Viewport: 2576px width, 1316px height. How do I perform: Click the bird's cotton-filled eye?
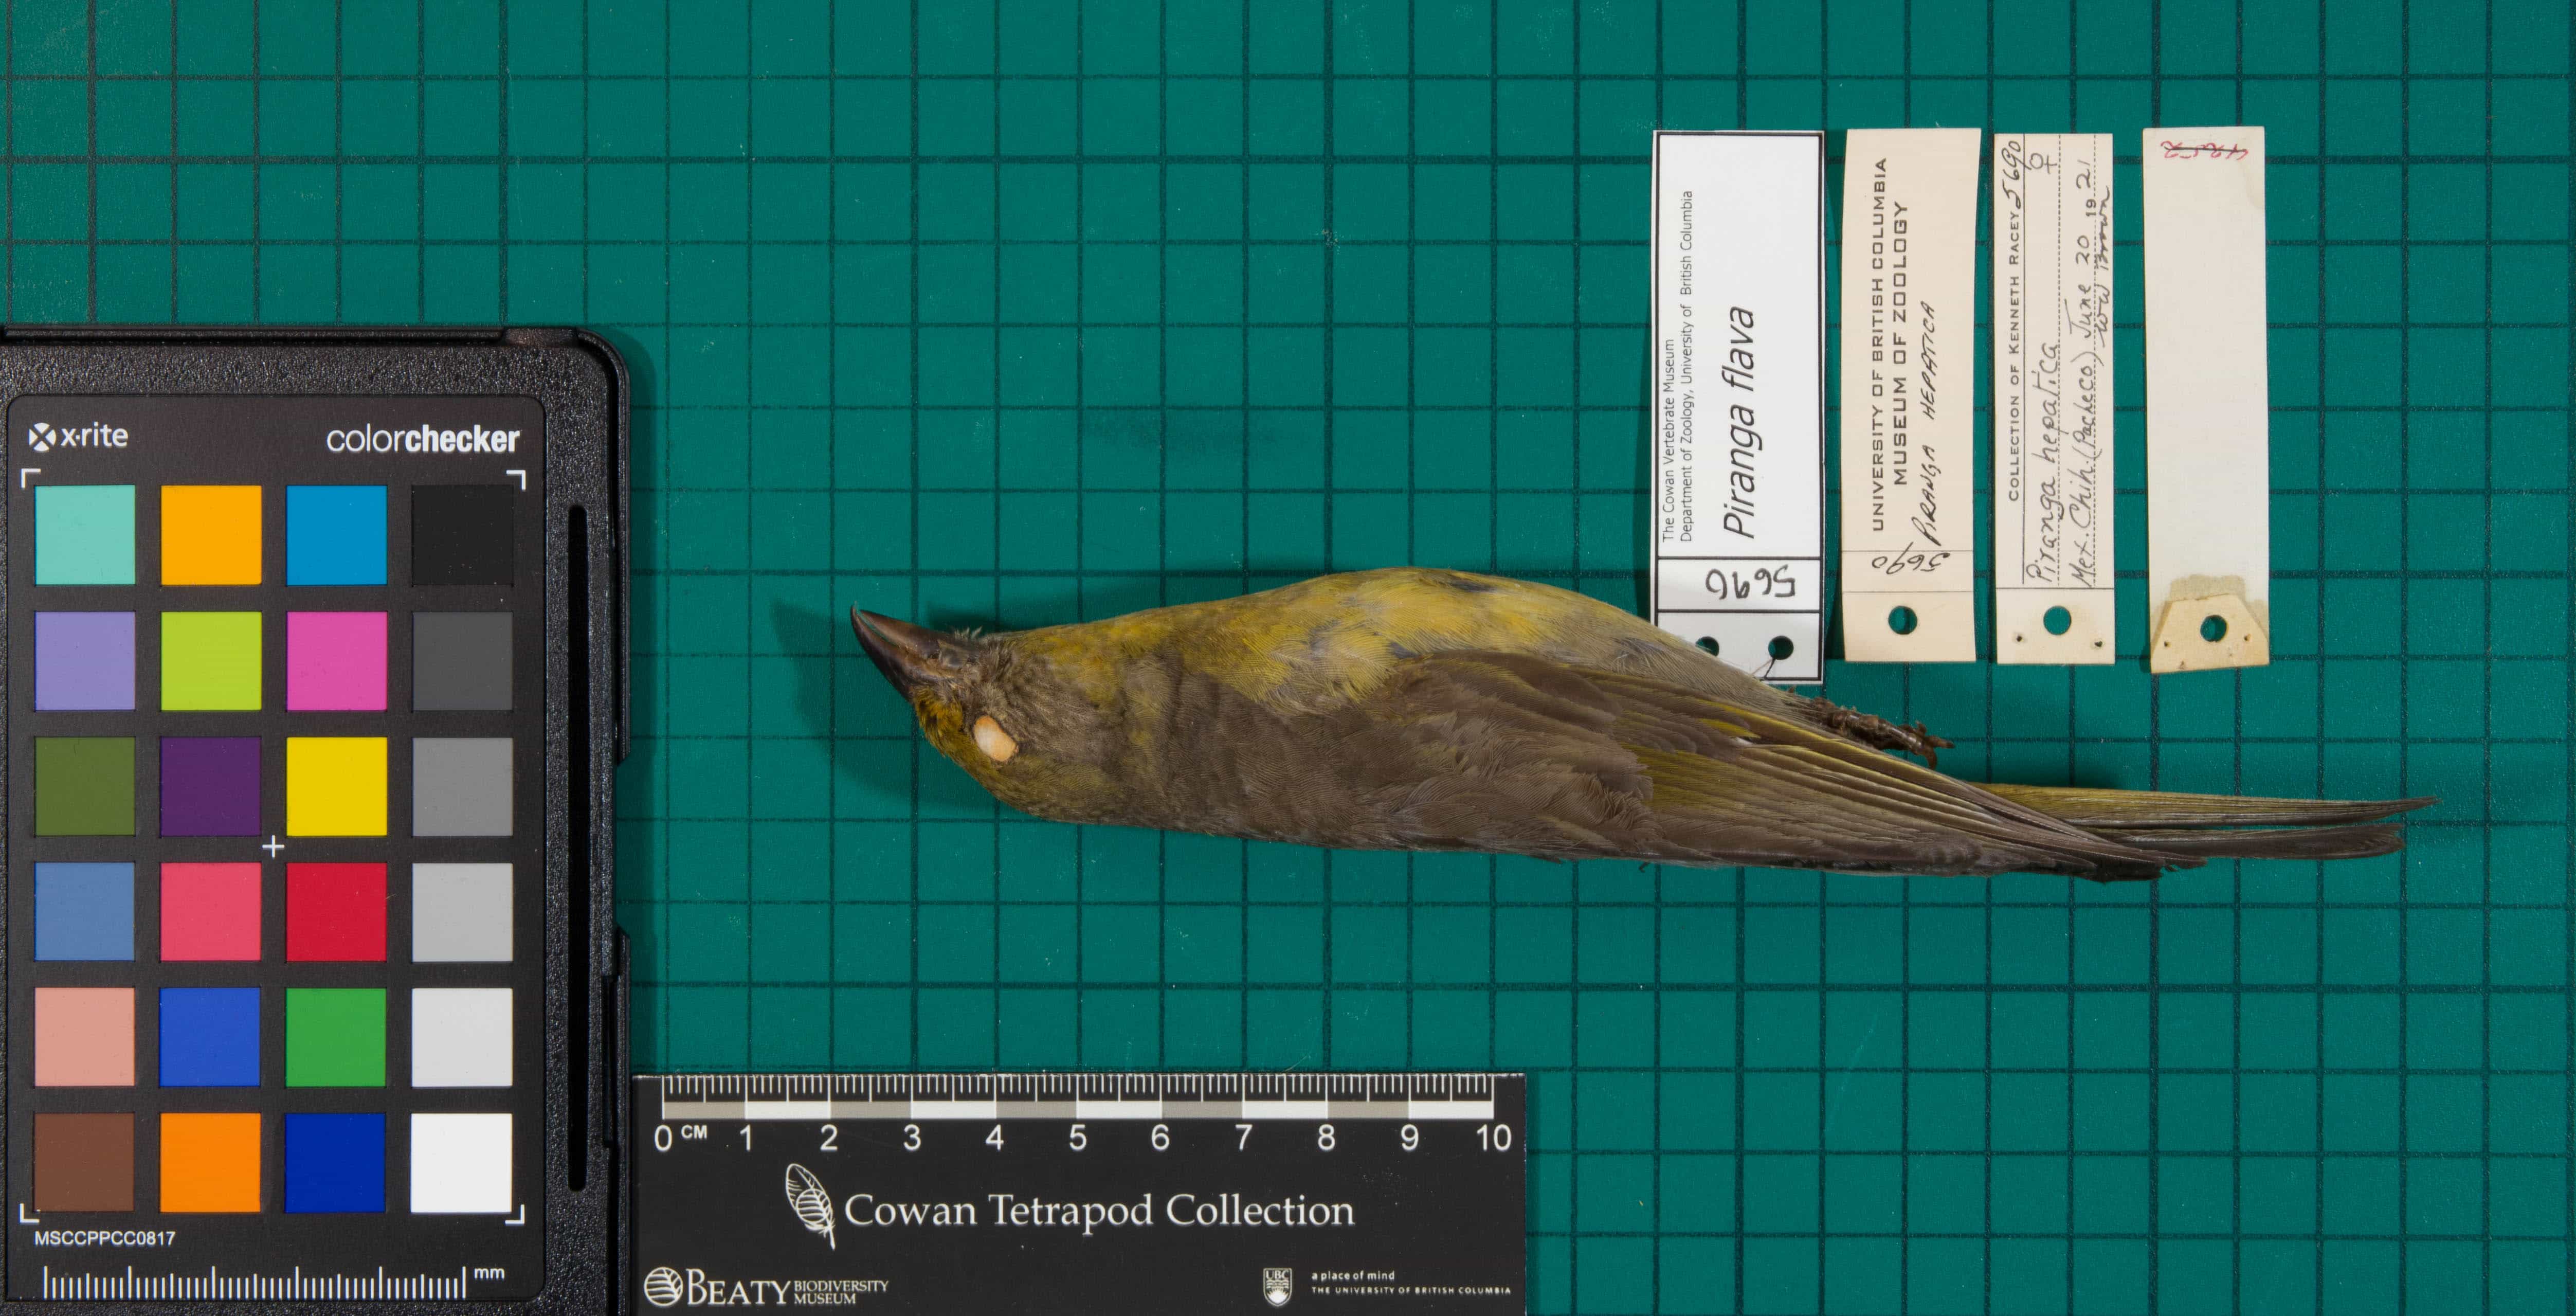point(995,739)
